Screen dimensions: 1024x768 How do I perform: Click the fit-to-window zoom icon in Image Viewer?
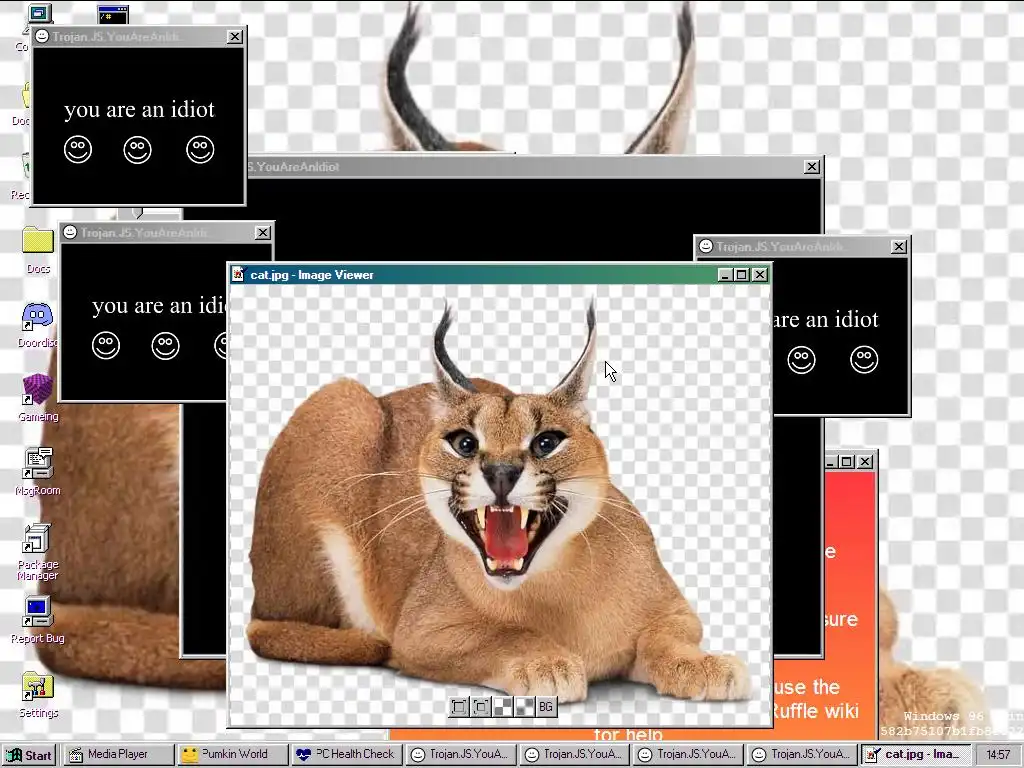459,707
